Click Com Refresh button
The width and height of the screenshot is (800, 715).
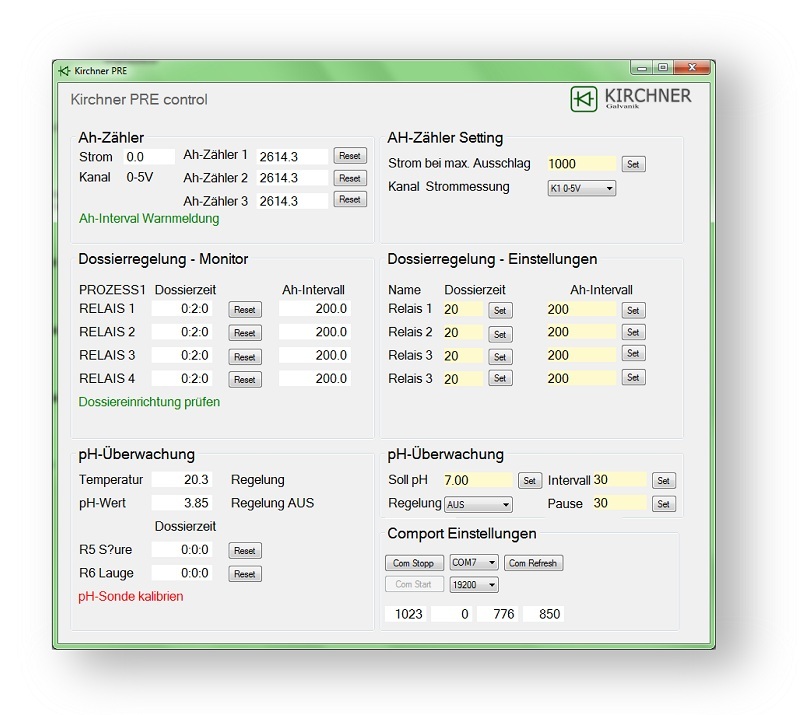pyautogui.click(x=534, y=563)
